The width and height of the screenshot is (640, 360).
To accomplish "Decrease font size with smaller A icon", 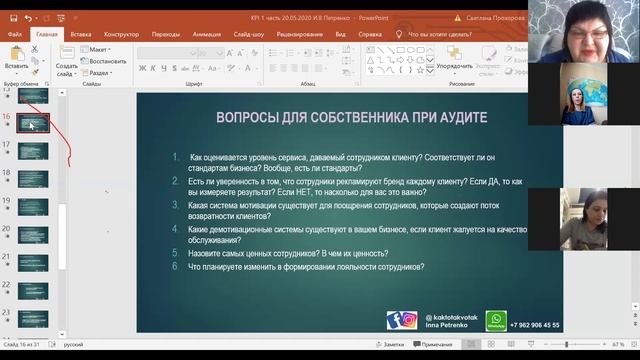I will click(x=240, y=53).
